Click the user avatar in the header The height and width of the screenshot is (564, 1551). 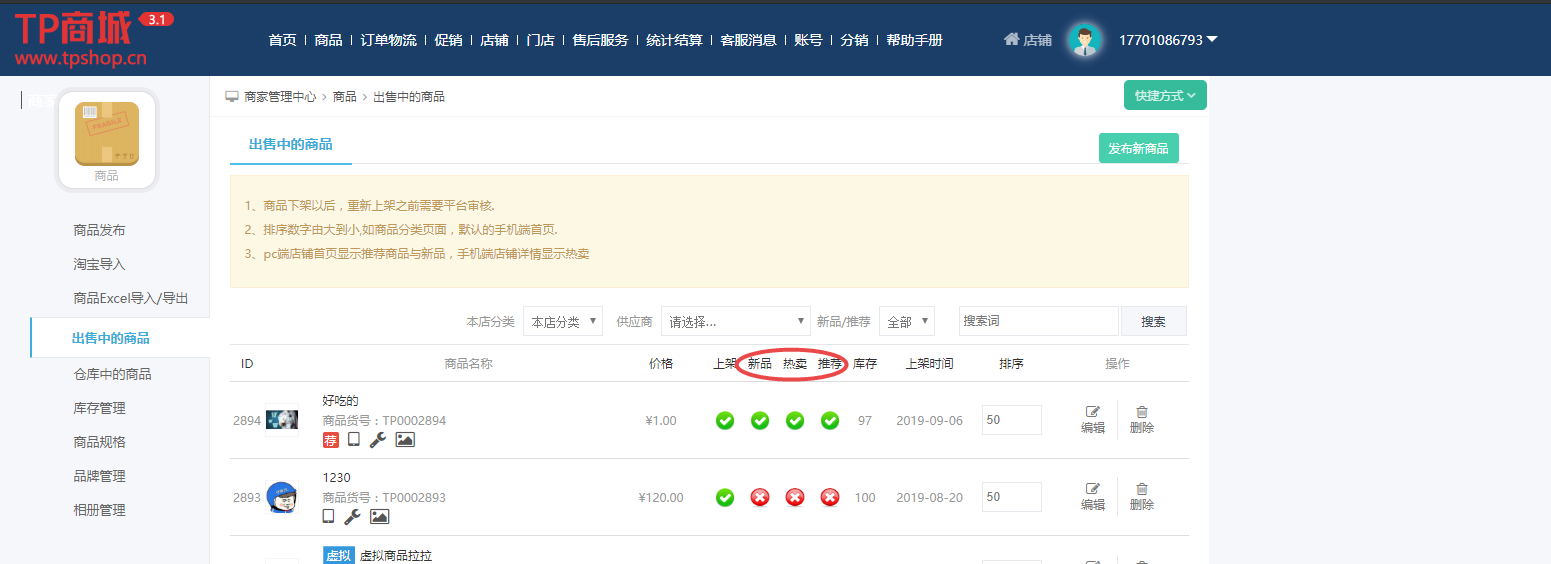point(1083,40)
